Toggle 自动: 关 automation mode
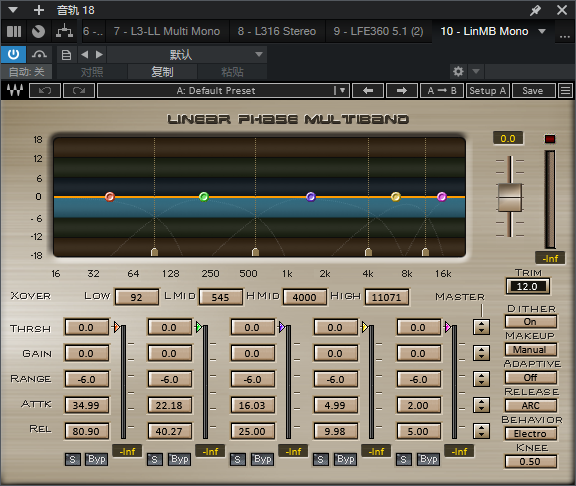 pyautogui.click(x=26, y=72)
